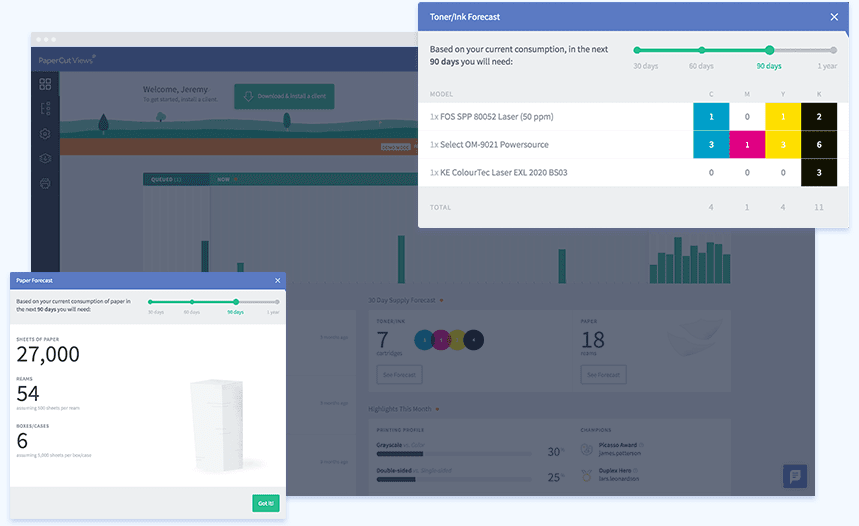Open the dashboard grid icon in sidebar
859x526 pixels.
[x=45, y=84]
